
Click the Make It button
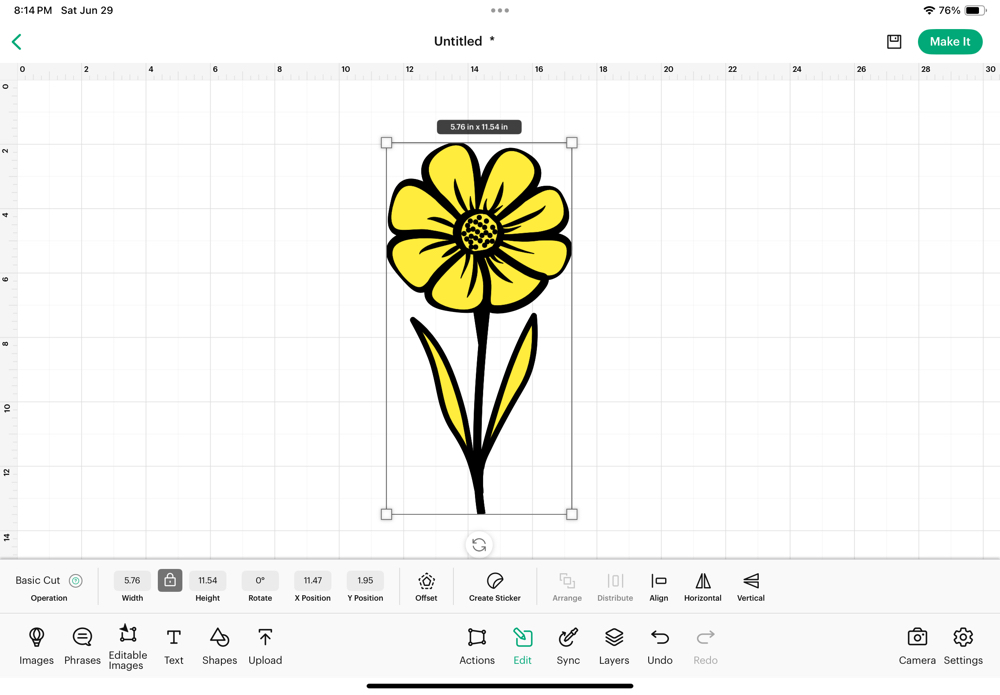click(950, 41)
